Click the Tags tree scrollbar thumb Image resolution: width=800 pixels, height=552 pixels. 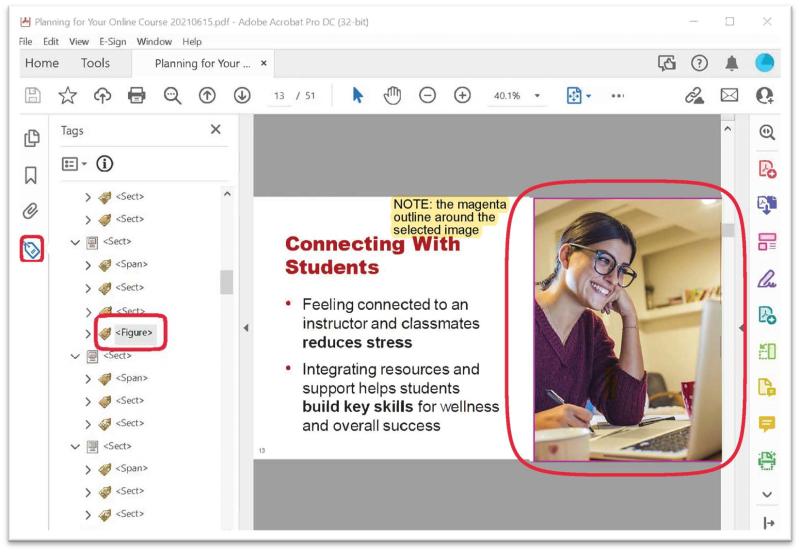pyautogui.click(x=227, y=282)
